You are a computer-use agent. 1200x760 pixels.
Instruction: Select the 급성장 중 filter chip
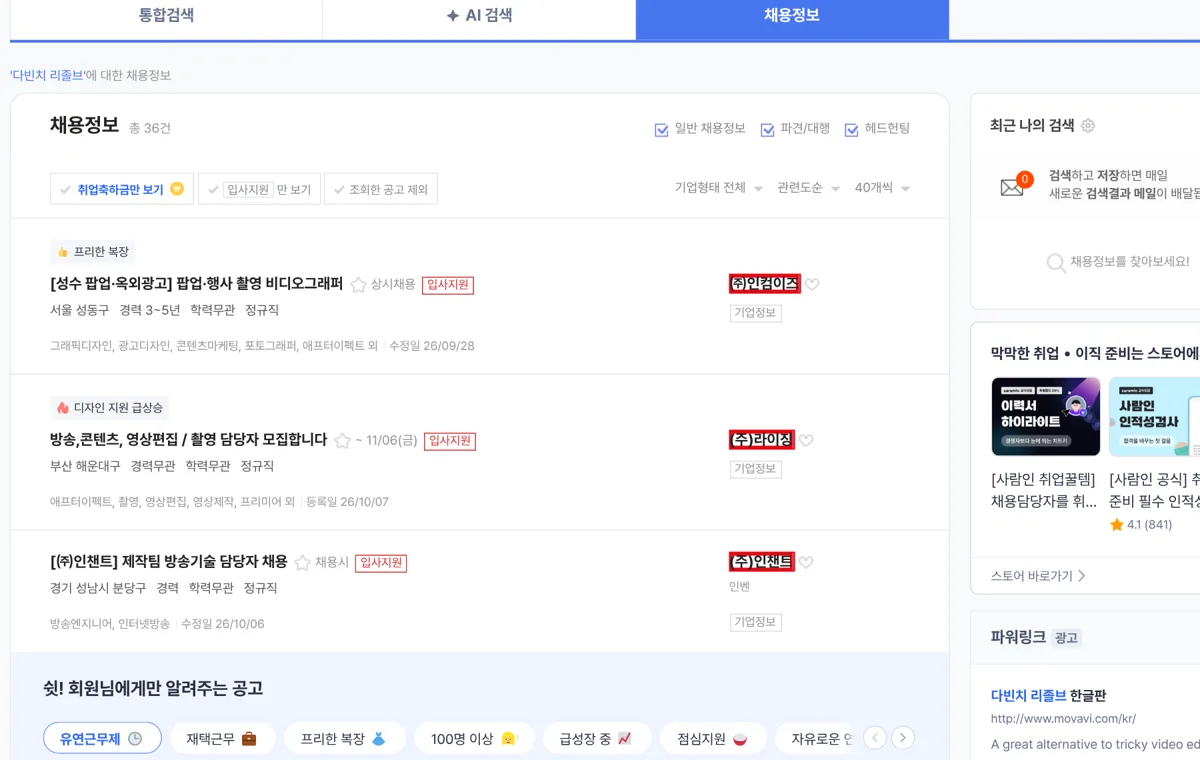pyautogui.click(x=597, y=739)
